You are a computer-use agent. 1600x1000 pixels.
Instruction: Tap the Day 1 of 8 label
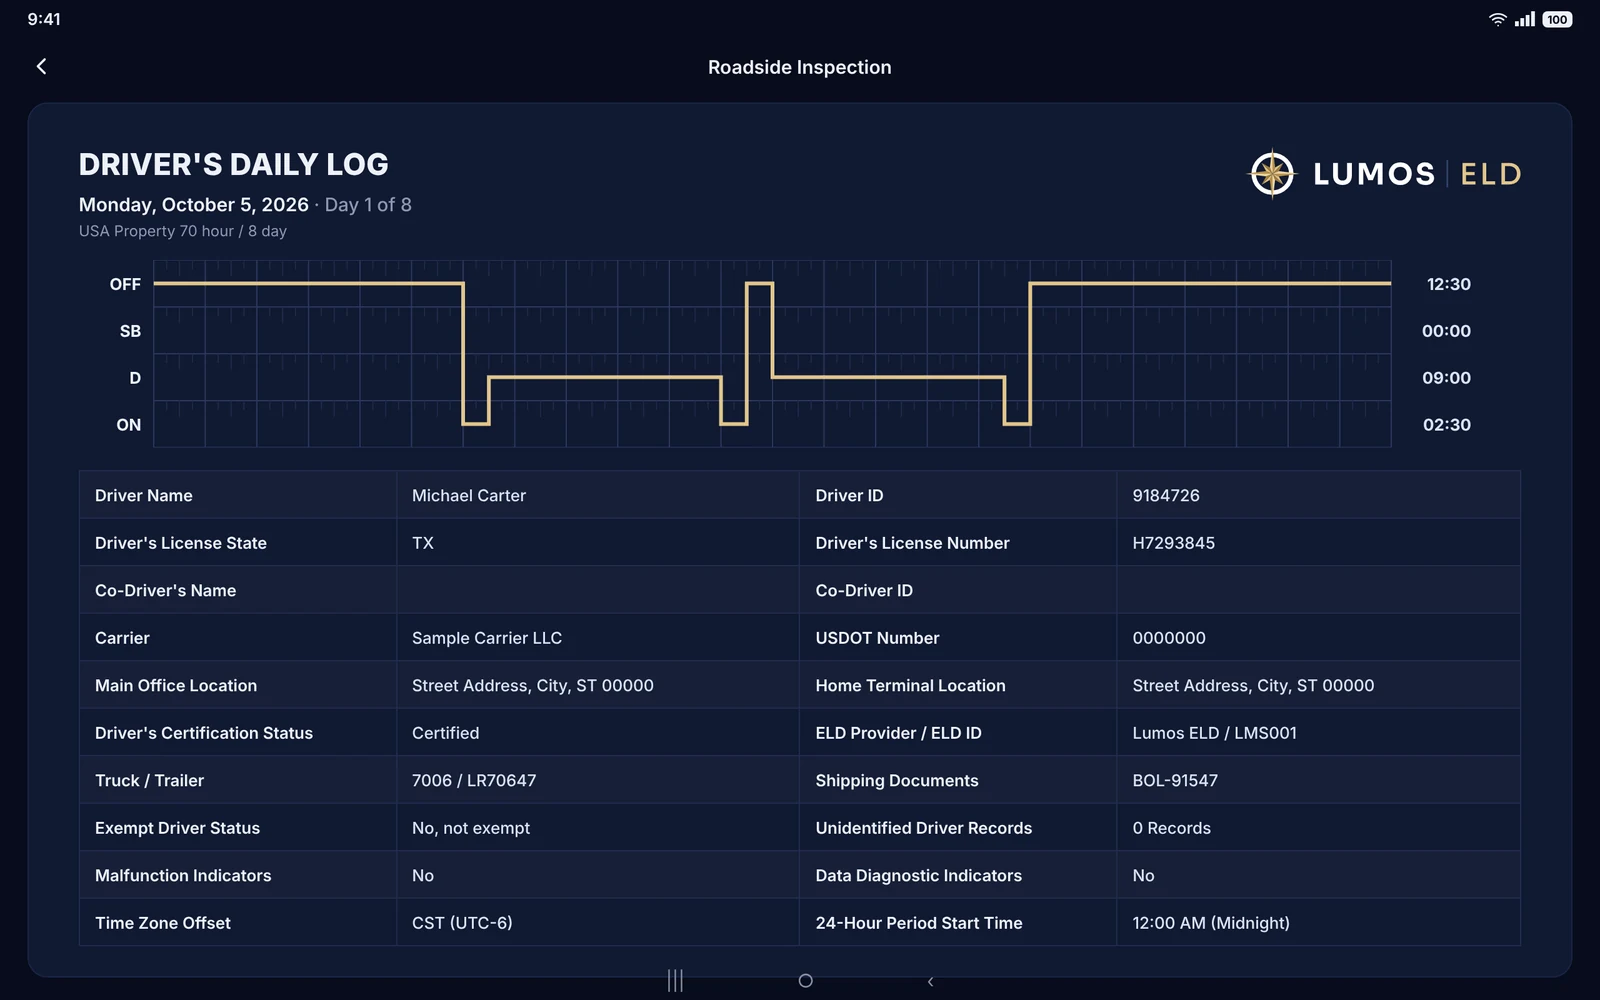[368, 204]
